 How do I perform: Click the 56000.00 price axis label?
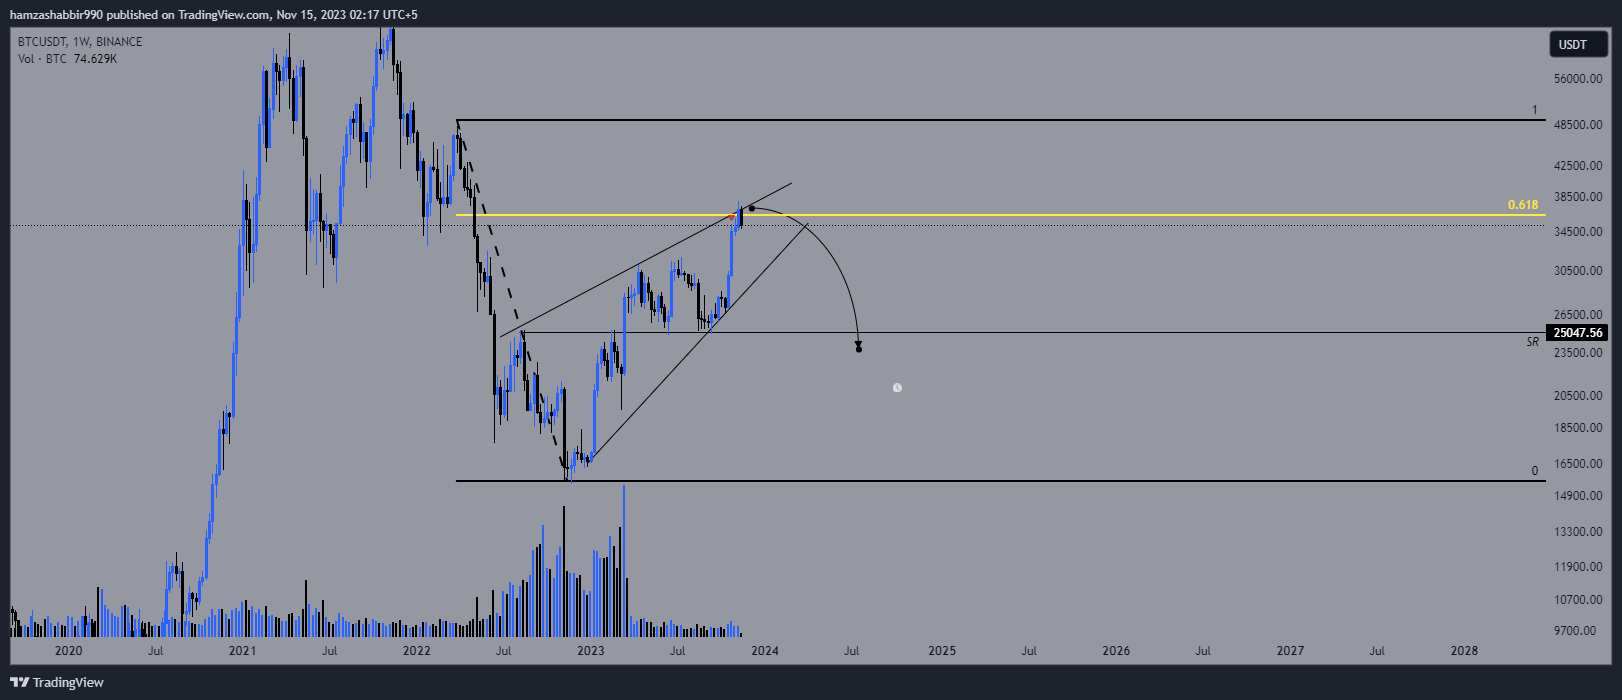(x=1578, y=79)
